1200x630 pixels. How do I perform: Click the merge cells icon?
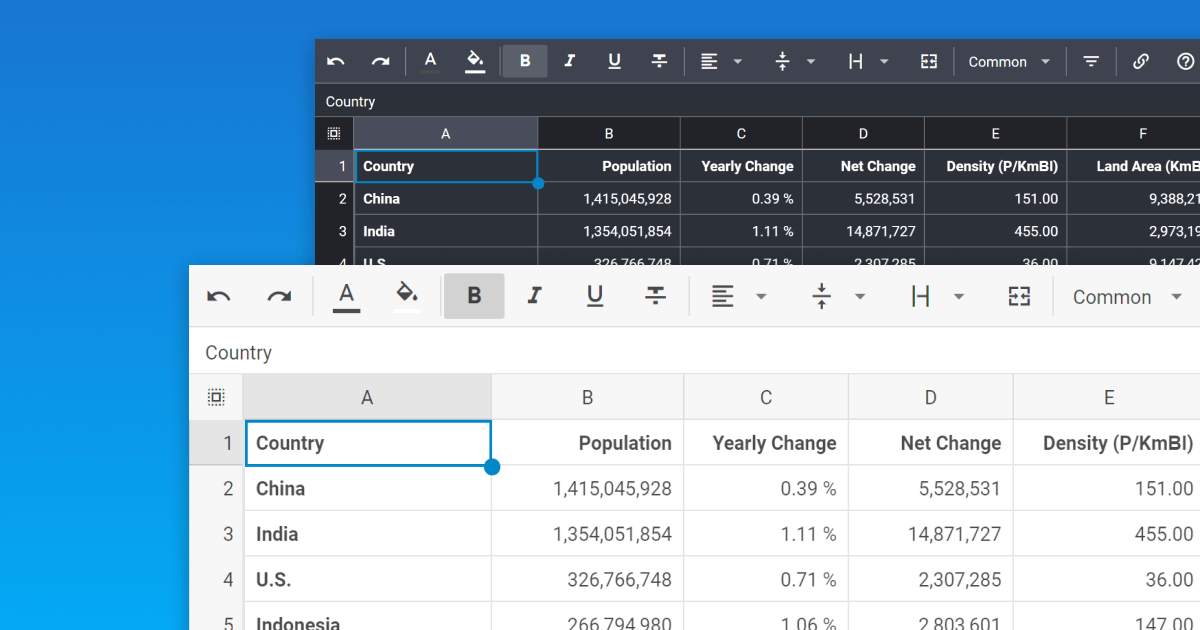[1019, 296]
